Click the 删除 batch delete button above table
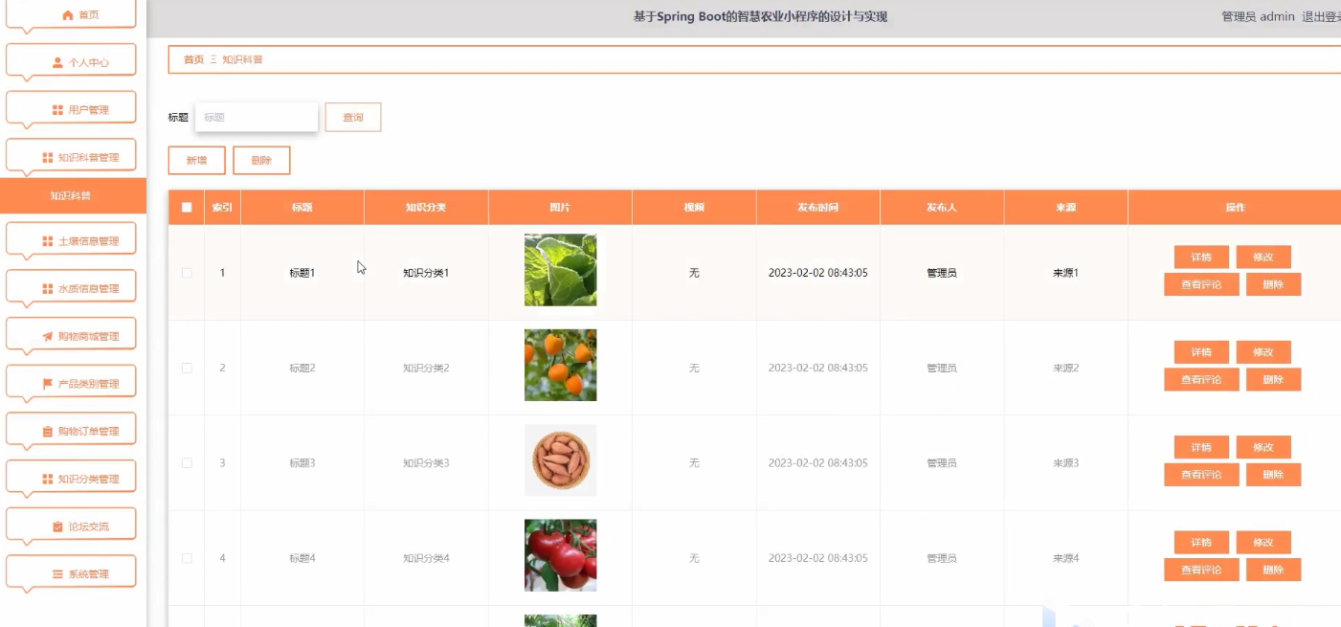Screen dimensions: 1341x627 pos(261,160)
